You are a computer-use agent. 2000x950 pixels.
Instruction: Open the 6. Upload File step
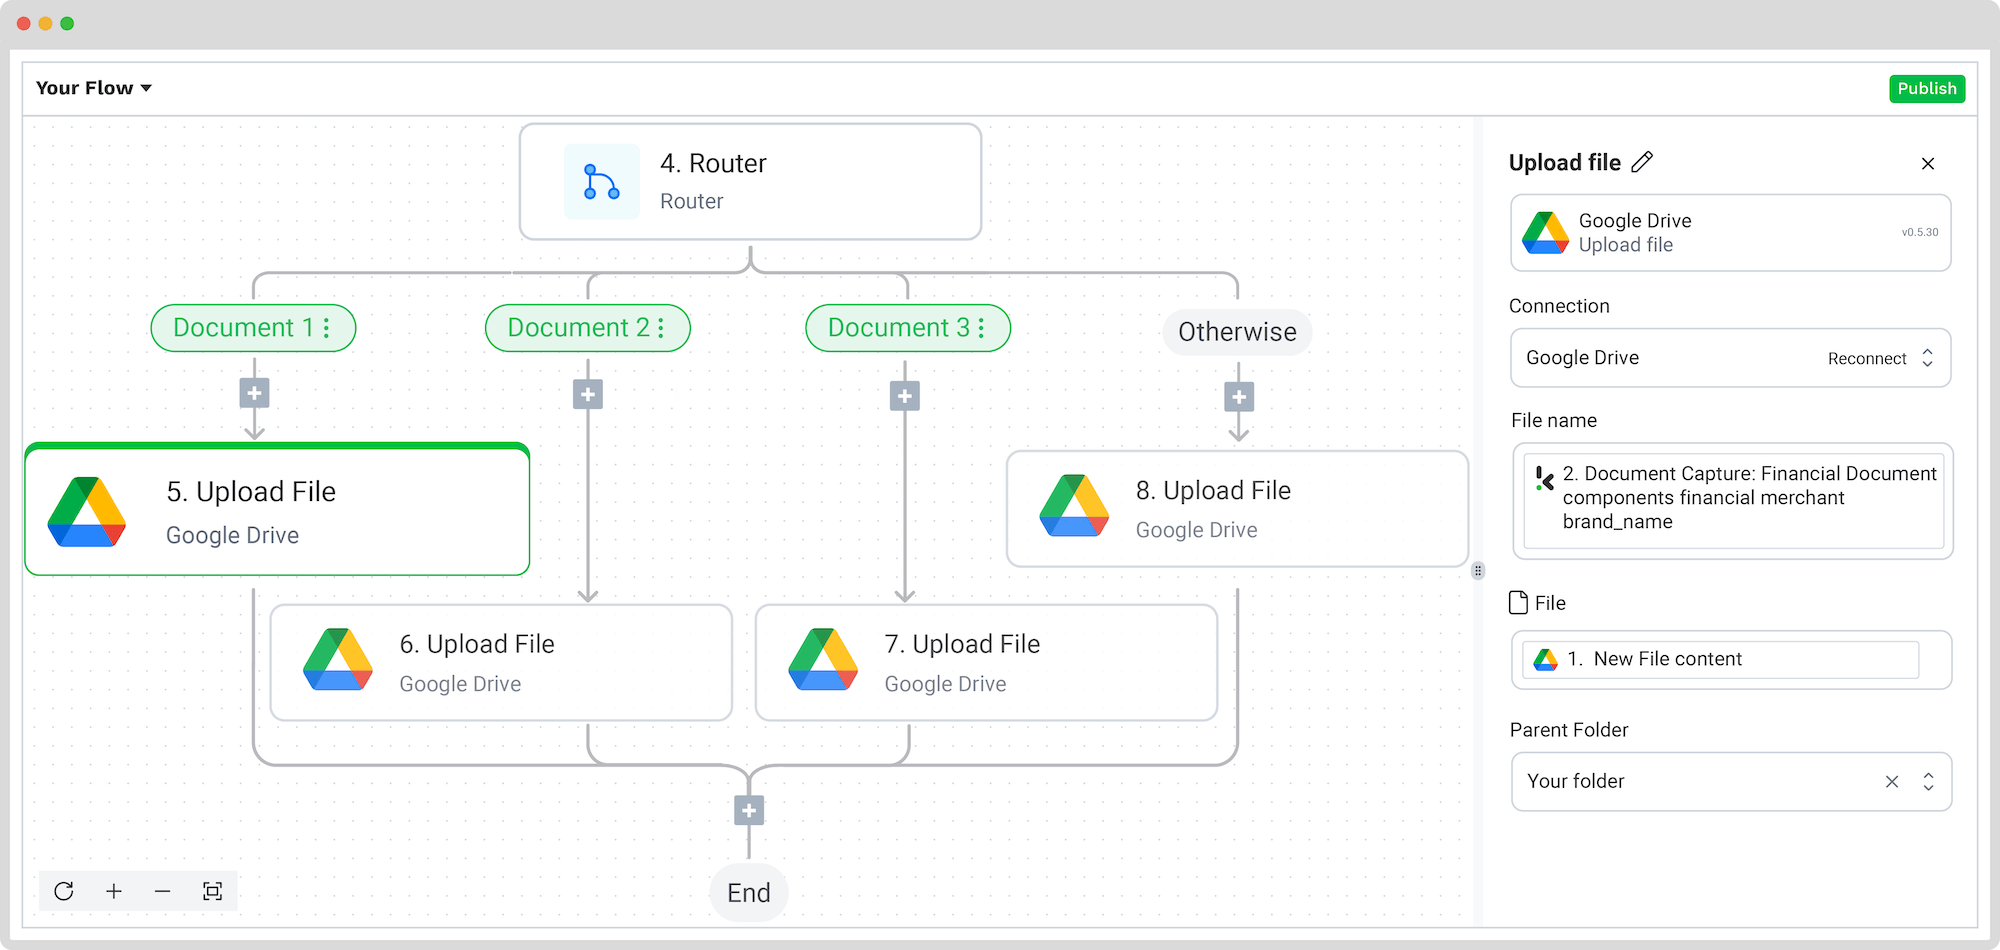point(501,662)
